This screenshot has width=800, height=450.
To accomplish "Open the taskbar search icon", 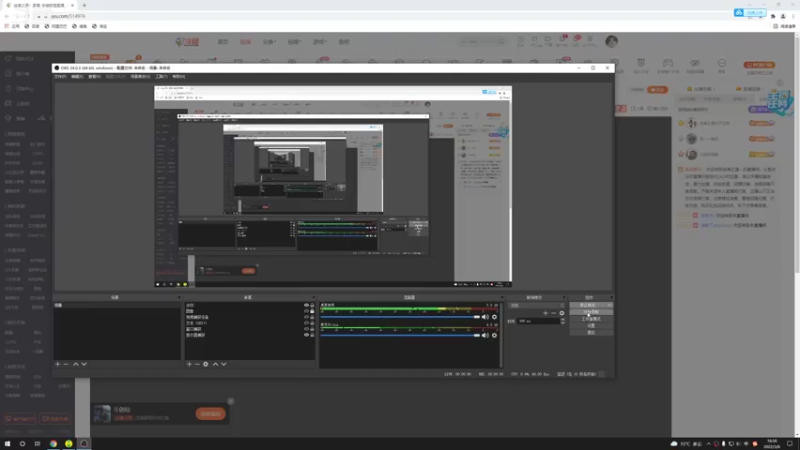I will click(22, 444).
